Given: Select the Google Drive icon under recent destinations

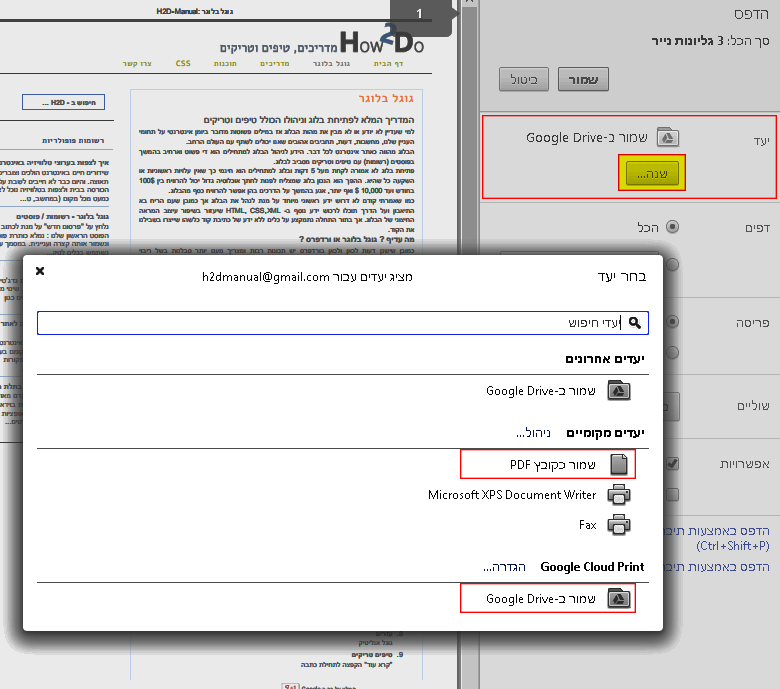Looking at the screenshot, I should (619, 391).
